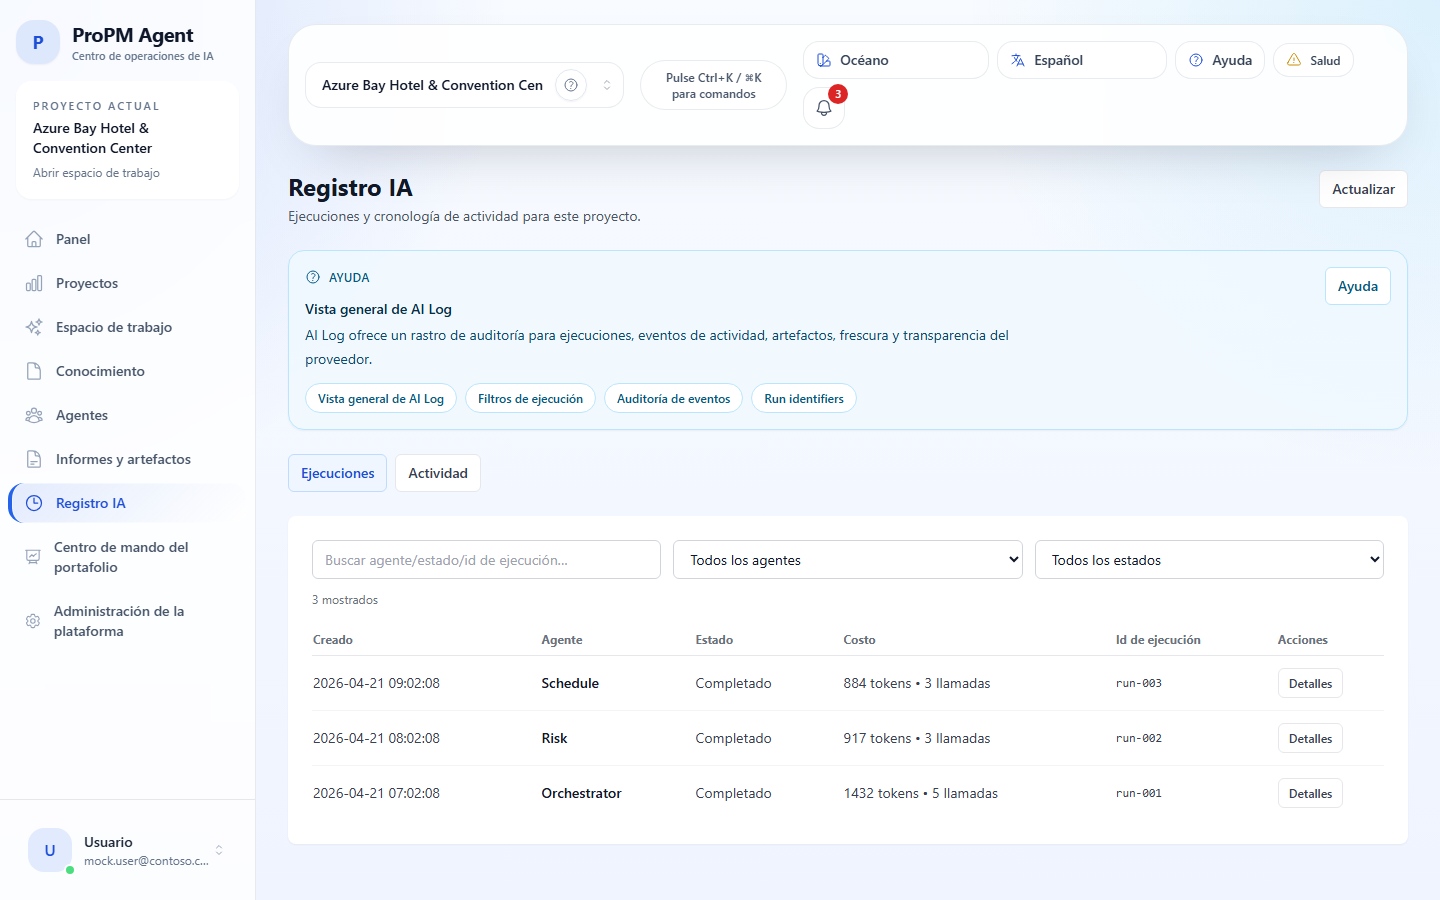This screenshot has width=1440, height=900.
Task: Click the help icon beside the project name
Action: click(570, 85)
